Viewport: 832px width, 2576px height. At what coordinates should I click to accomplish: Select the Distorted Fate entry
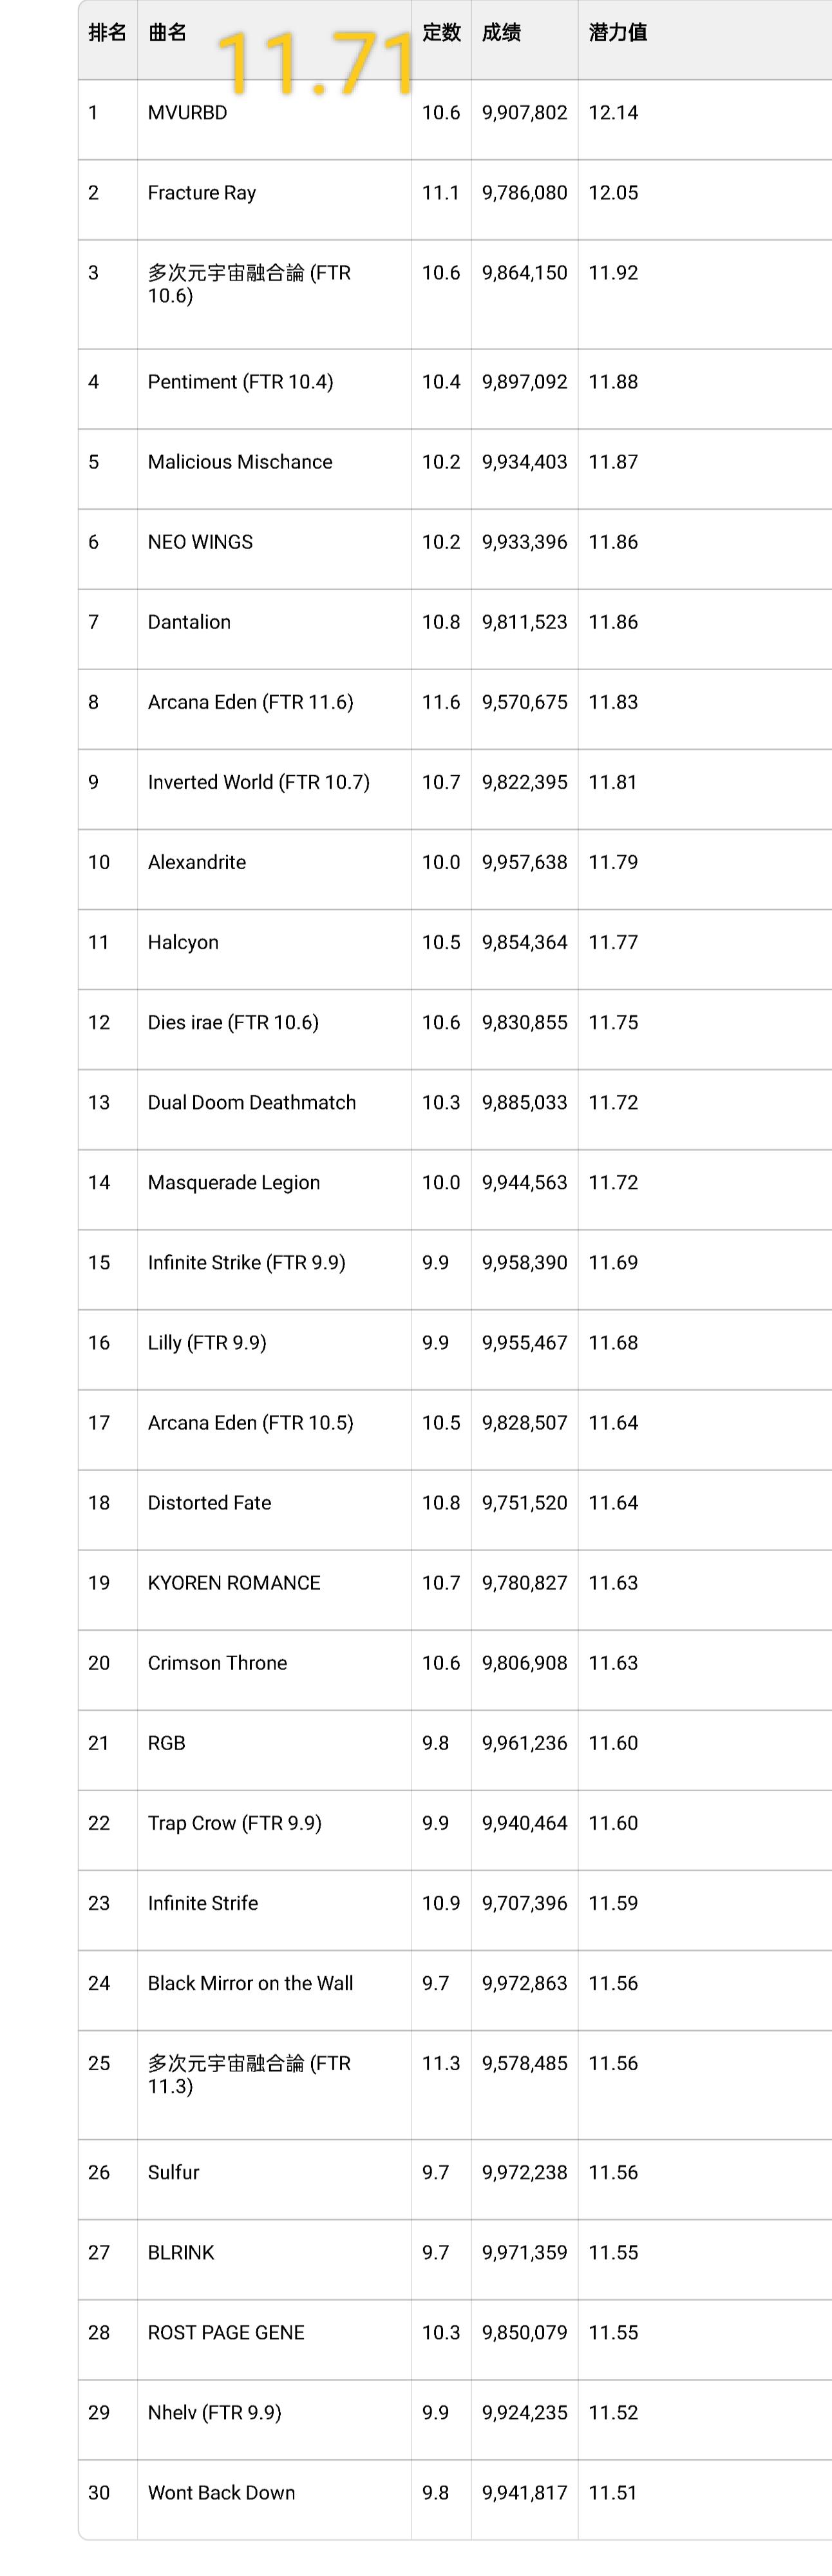209,1502
